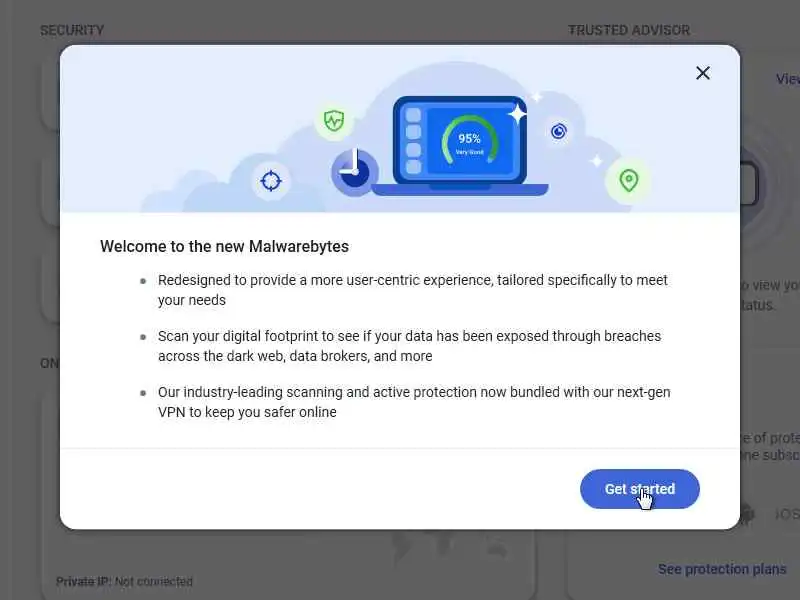The image size is (800, 600).
Task: Select the Redesigned user-centric experience bullet text
Action: pyautogui.click(x=412, y=290)
